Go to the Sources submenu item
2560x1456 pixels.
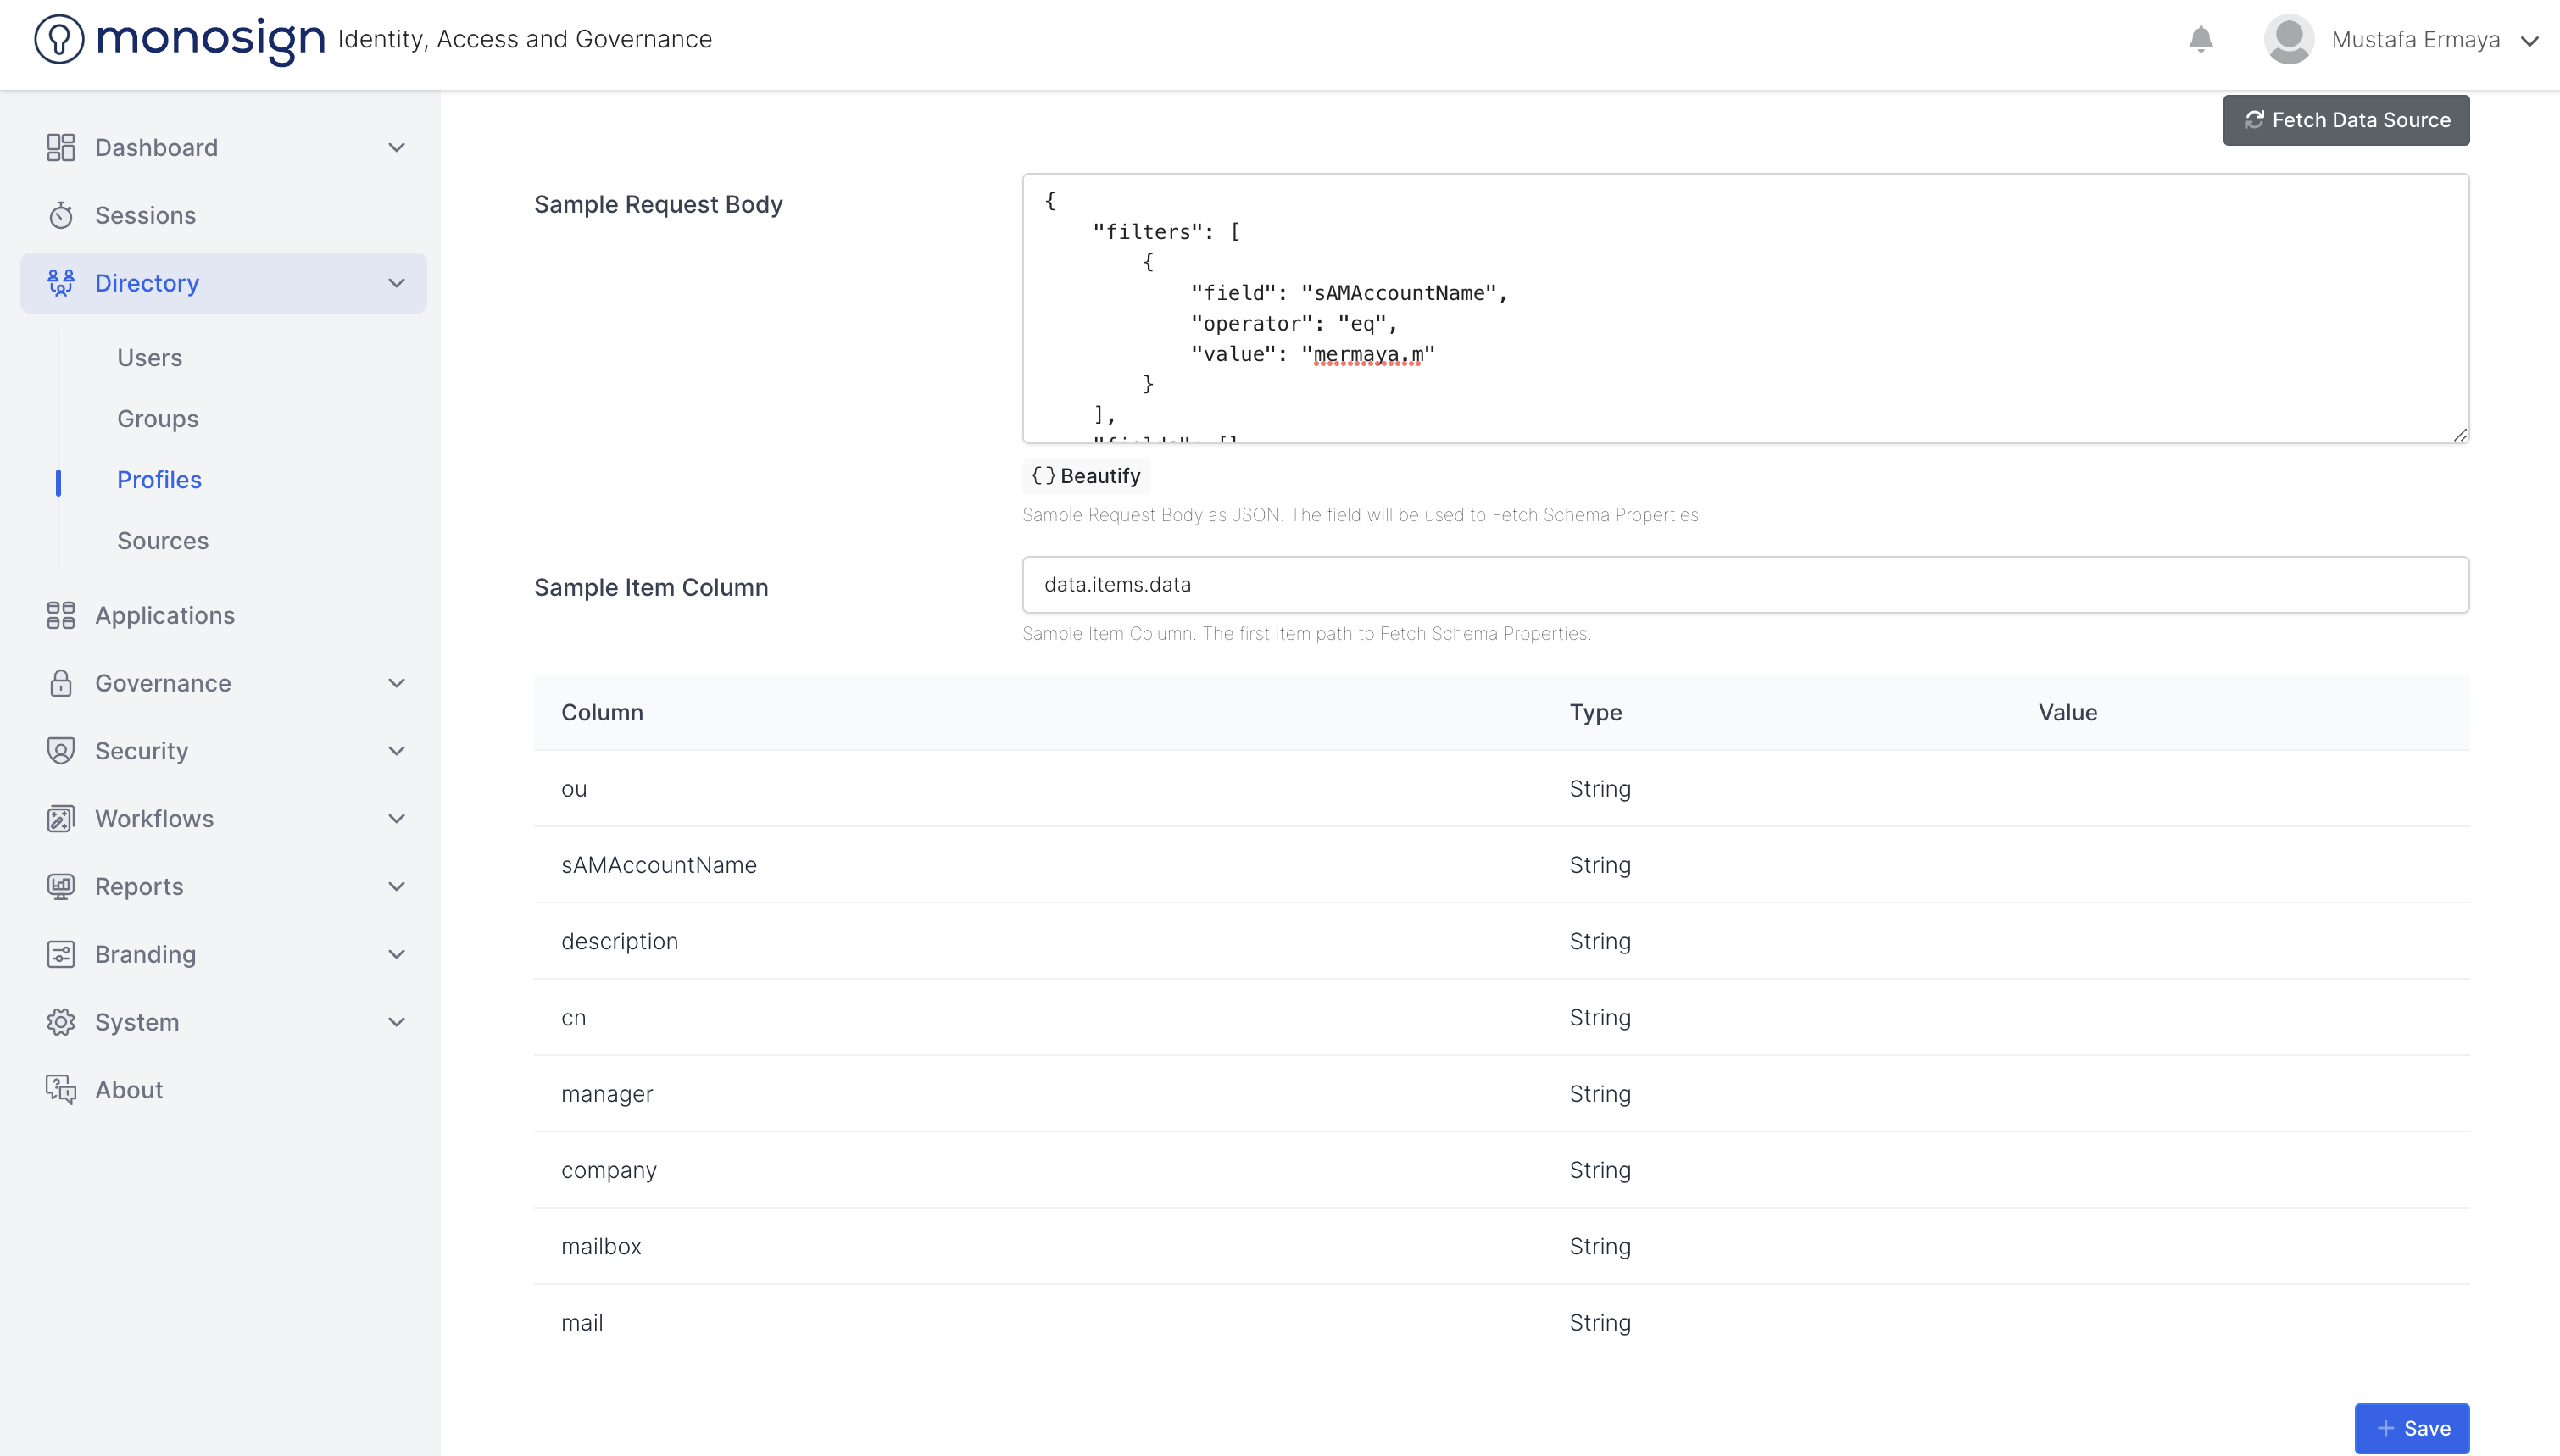[x=162, y=541]
